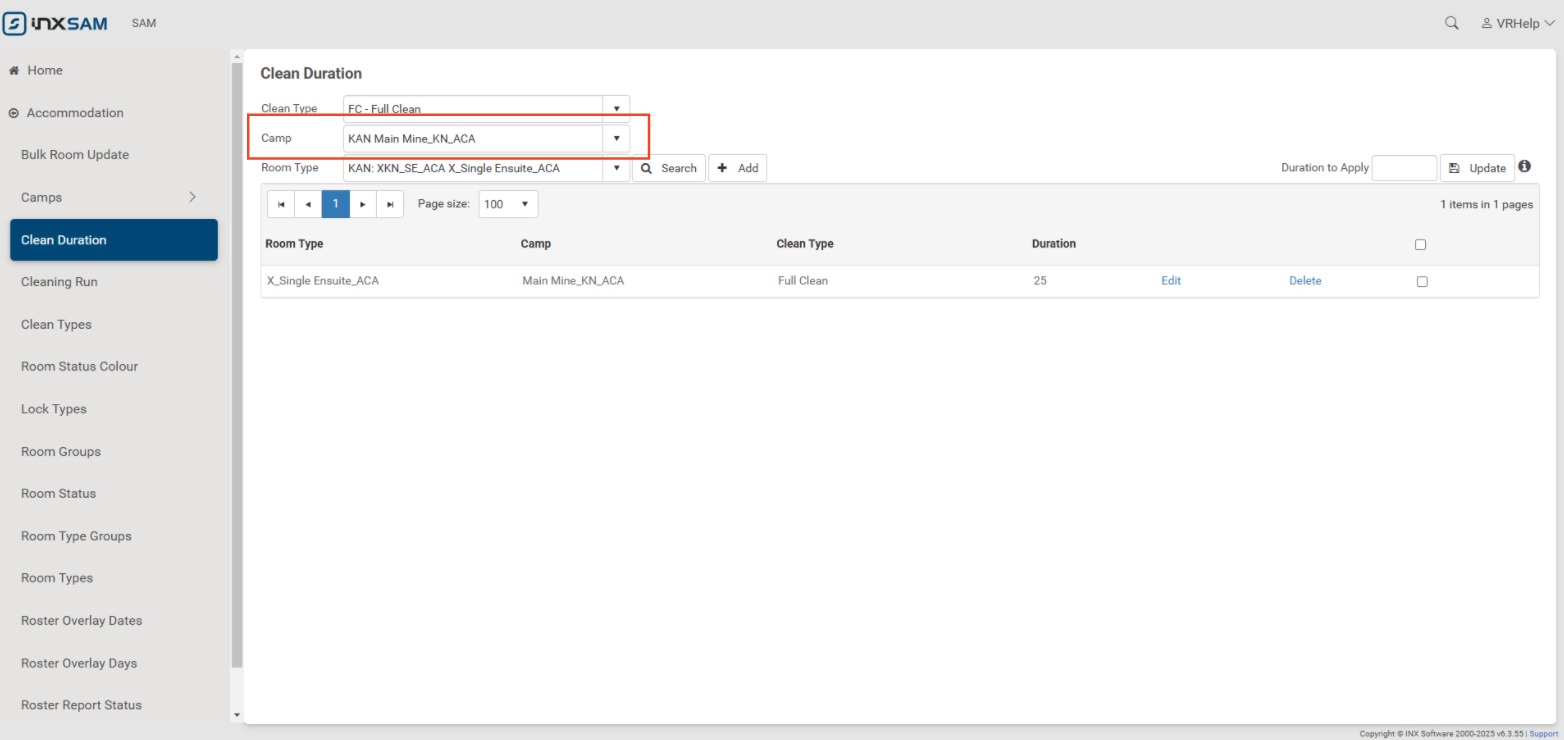1564x740 pixels.
Task: Tick the select-all header checkbox
Action: [1420, 244]
